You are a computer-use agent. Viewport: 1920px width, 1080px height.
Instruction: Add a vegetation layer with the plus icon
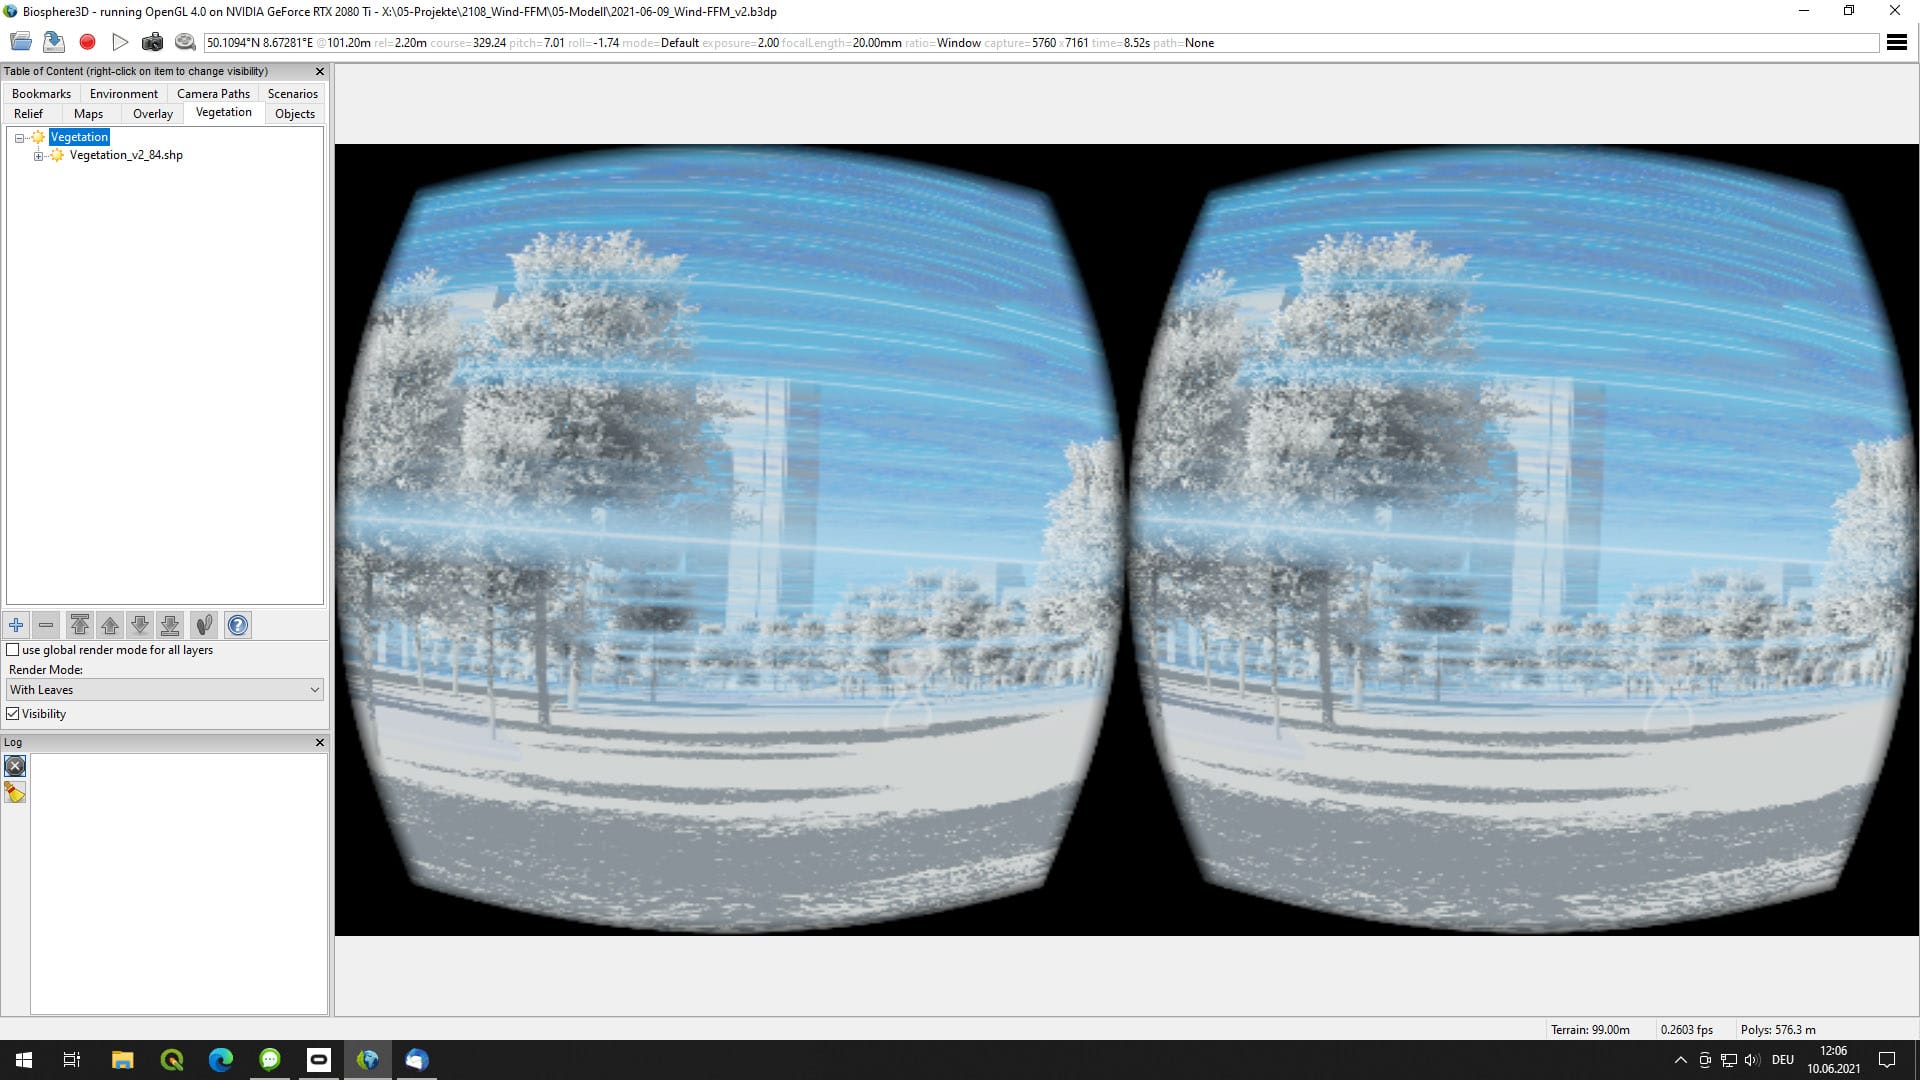[x=16, y=625]
